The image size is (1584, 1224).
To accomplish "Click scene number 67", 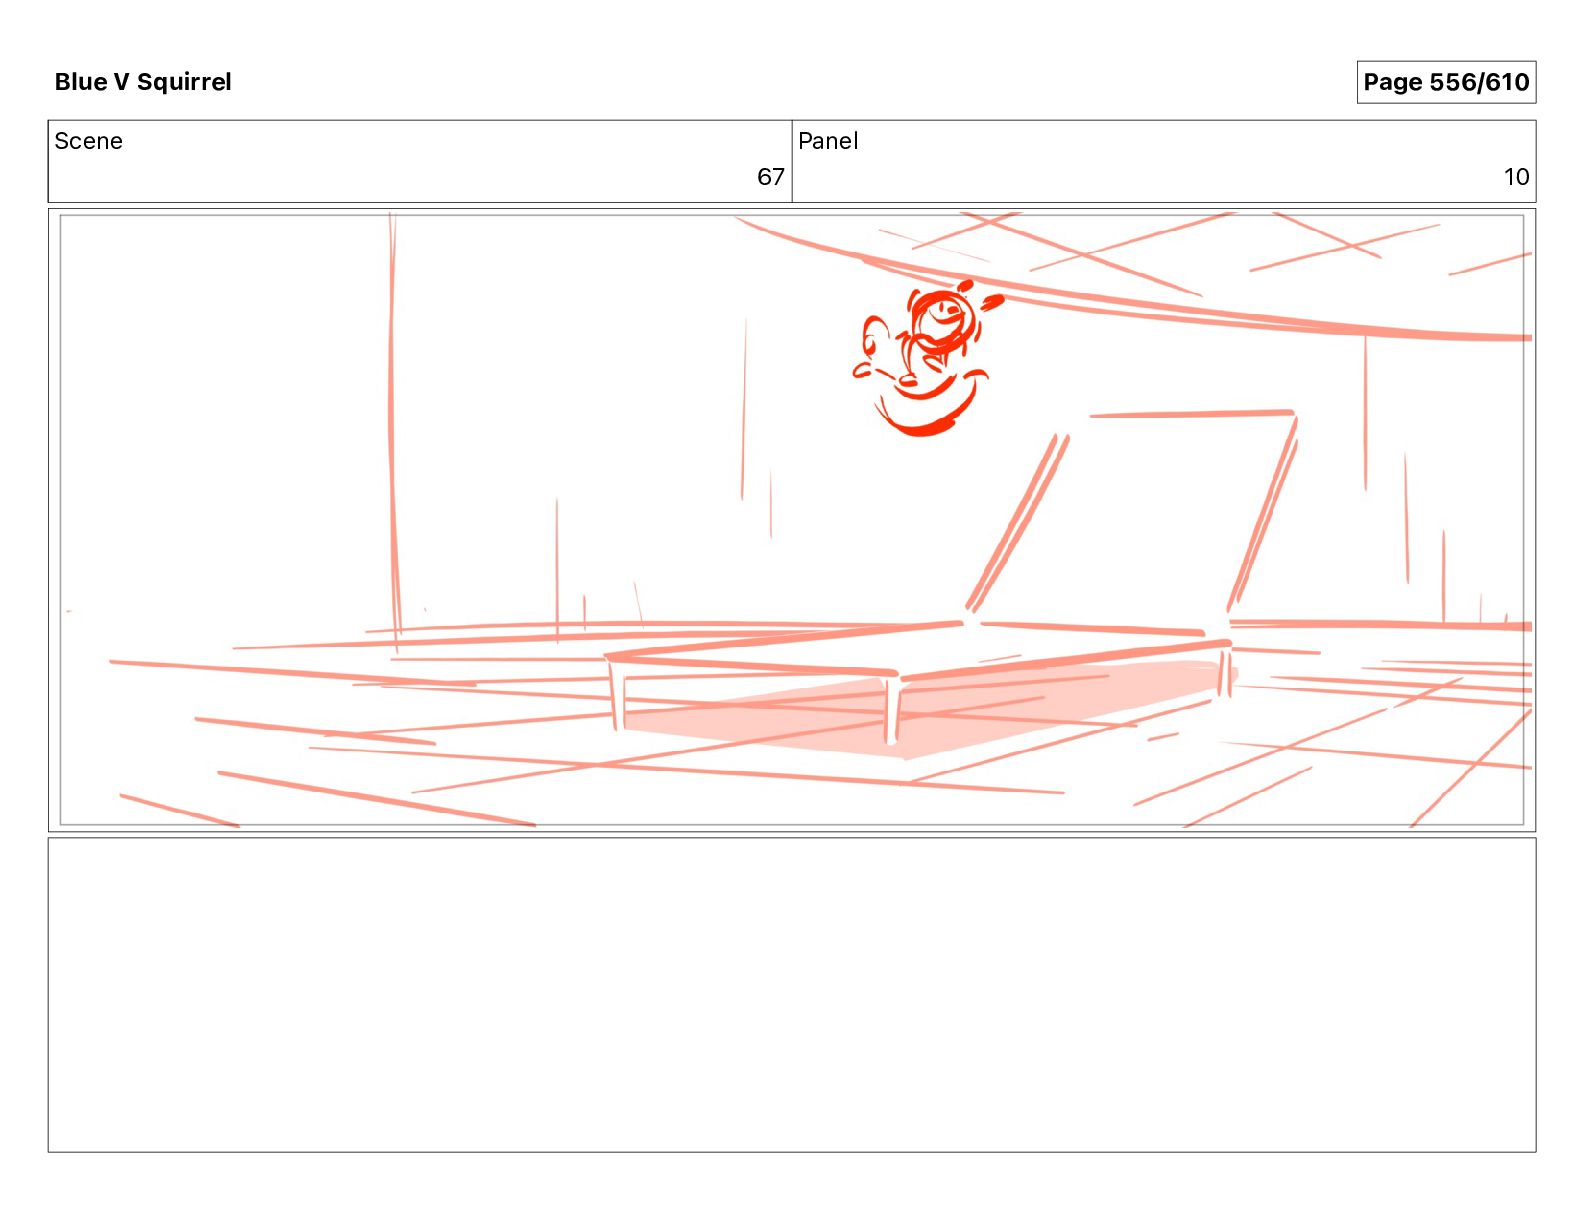I will (x=771, y=177).
